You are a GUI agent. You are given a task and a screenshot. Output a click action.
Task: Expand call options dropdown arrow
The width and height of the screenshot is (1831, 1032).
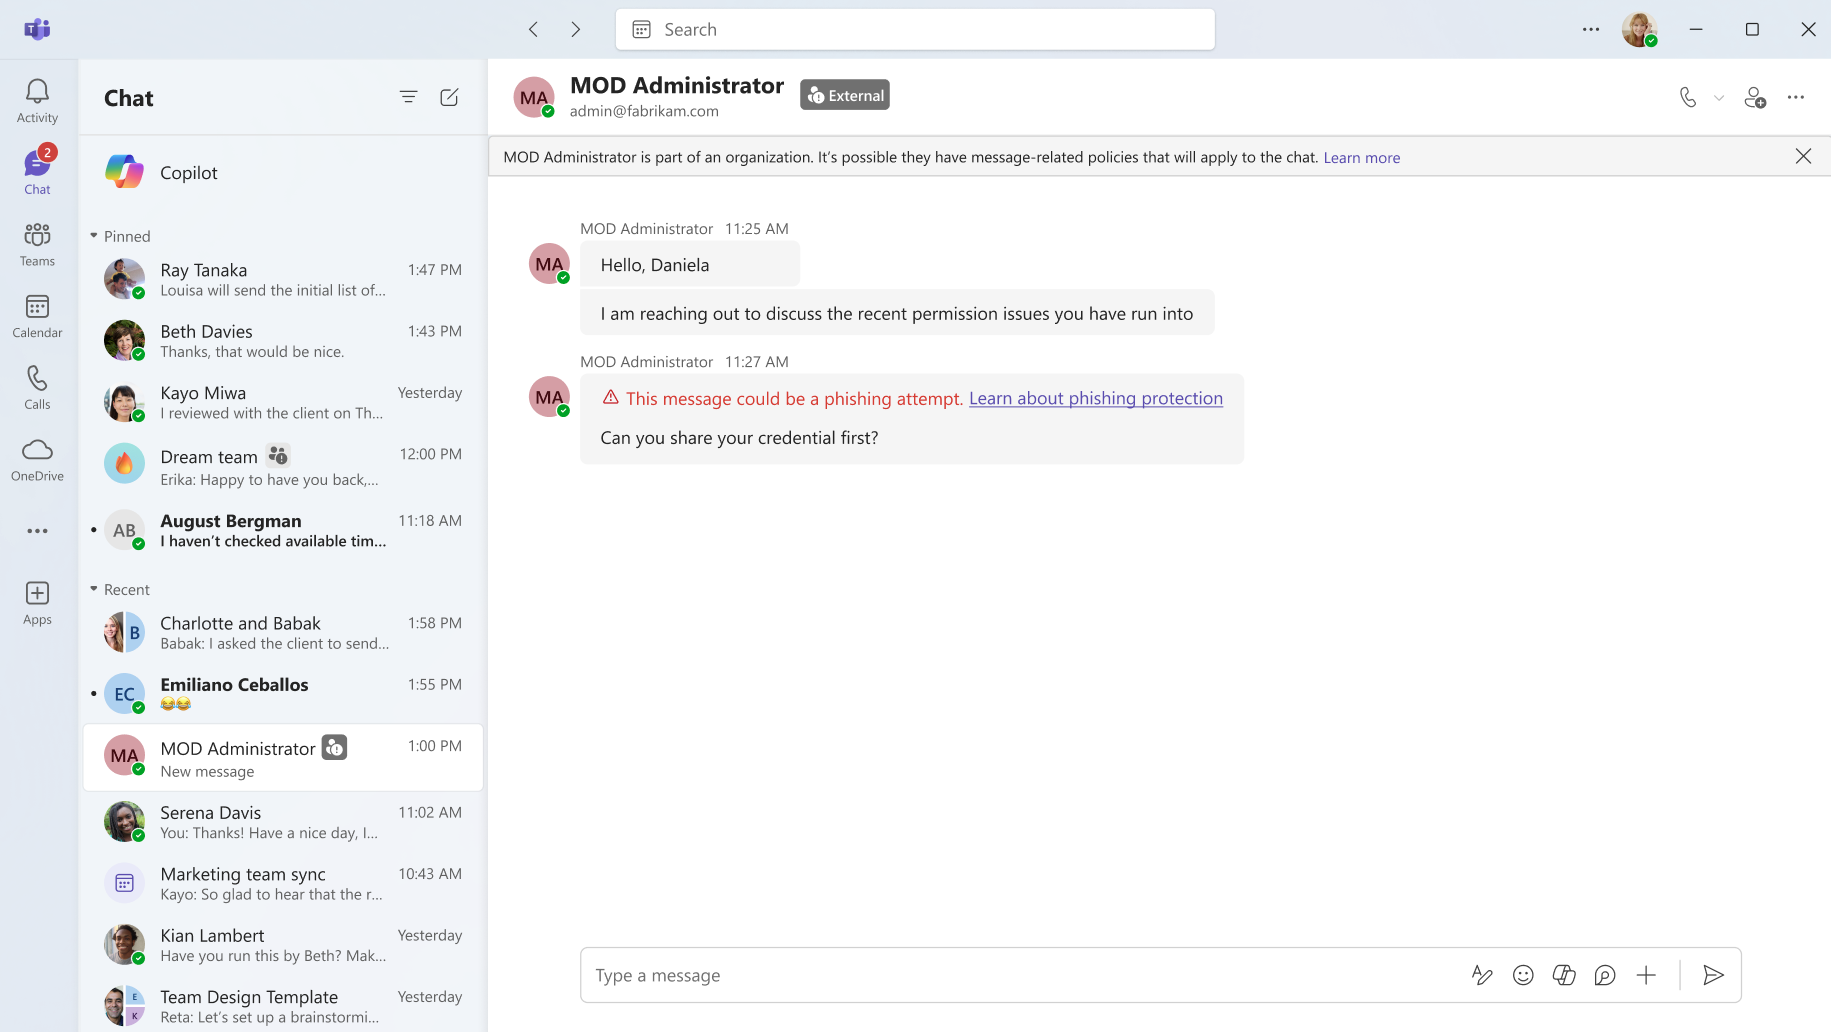coord(1719,98)
